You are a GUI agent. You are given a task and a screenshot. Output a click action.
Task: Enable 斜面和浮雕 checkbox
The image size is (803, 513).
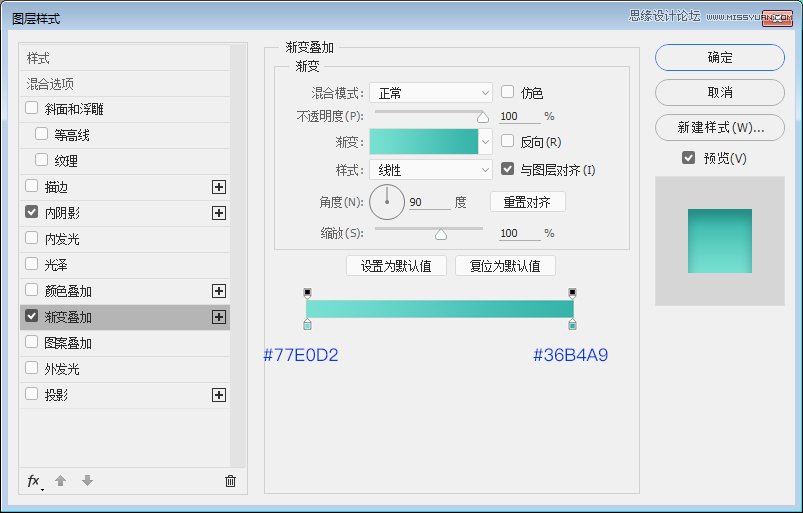31,108
